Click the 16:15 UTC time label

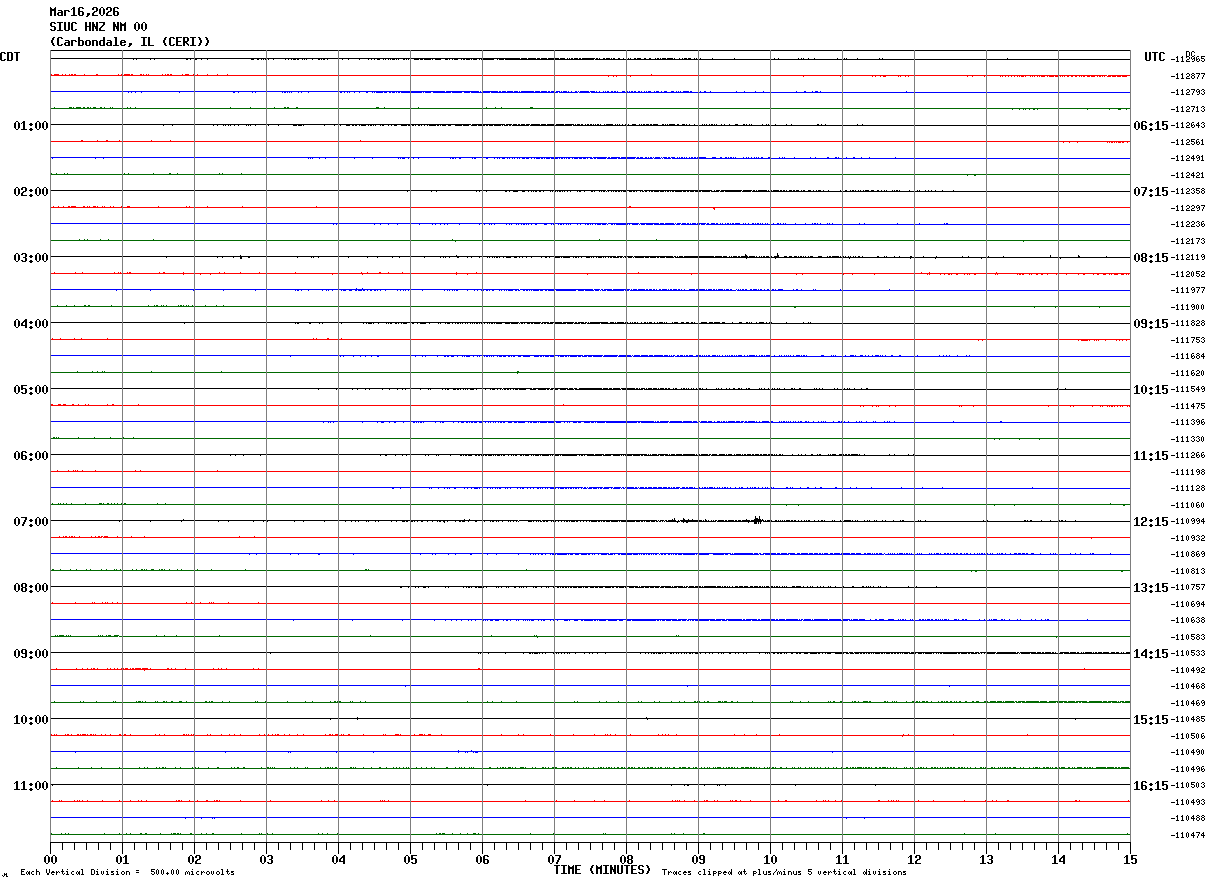(x=1148, y=786)
